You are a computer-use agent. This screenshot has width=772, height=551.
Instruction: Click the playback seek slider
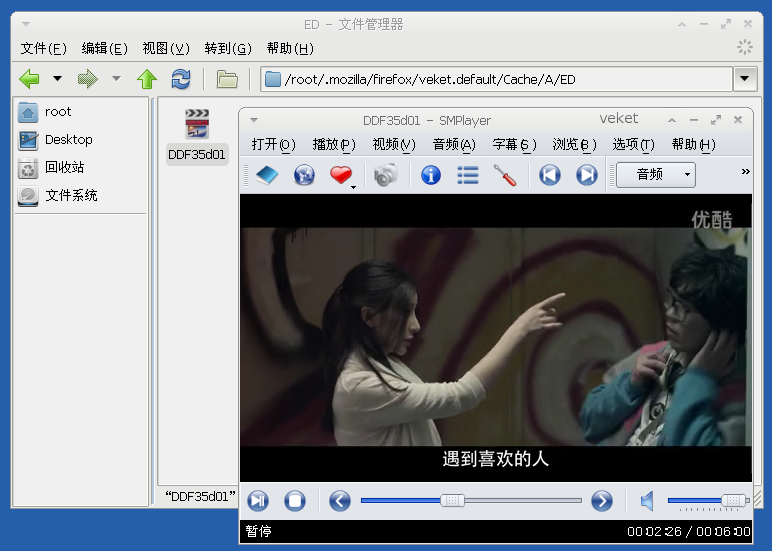tap(471, 501)
